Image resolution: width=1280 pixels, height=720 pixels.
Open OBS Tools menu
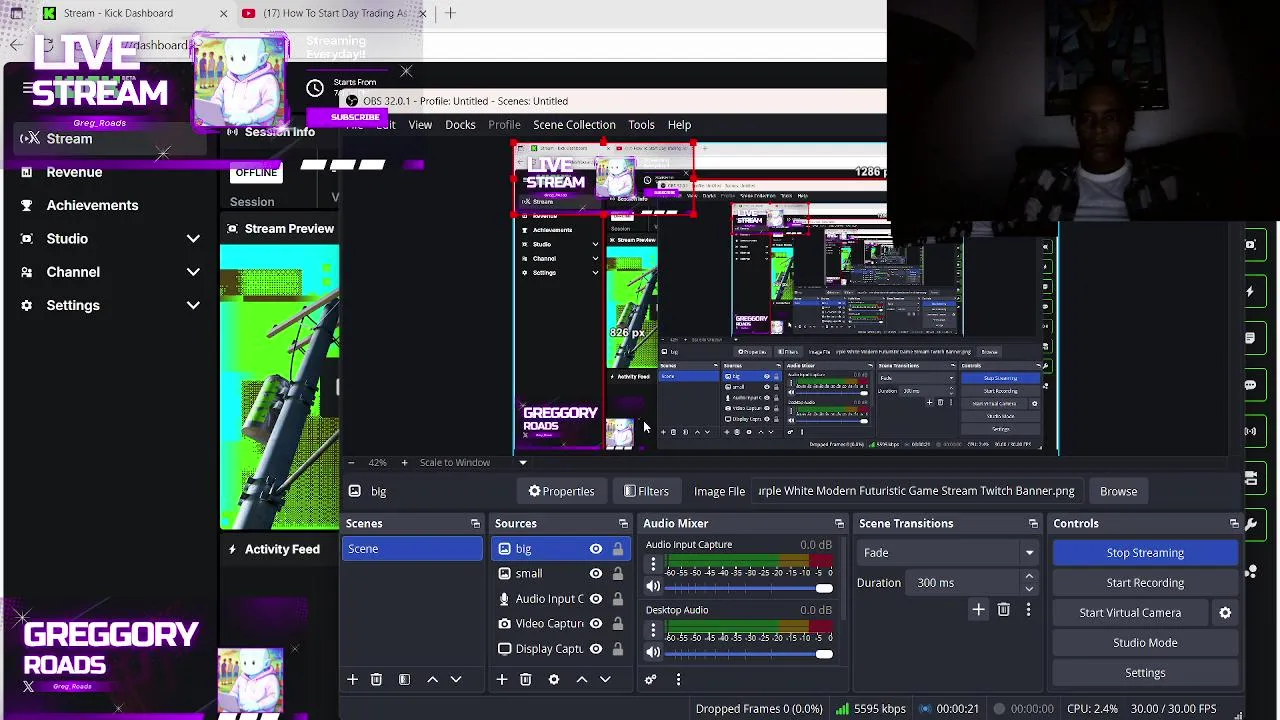click(641, 125)
